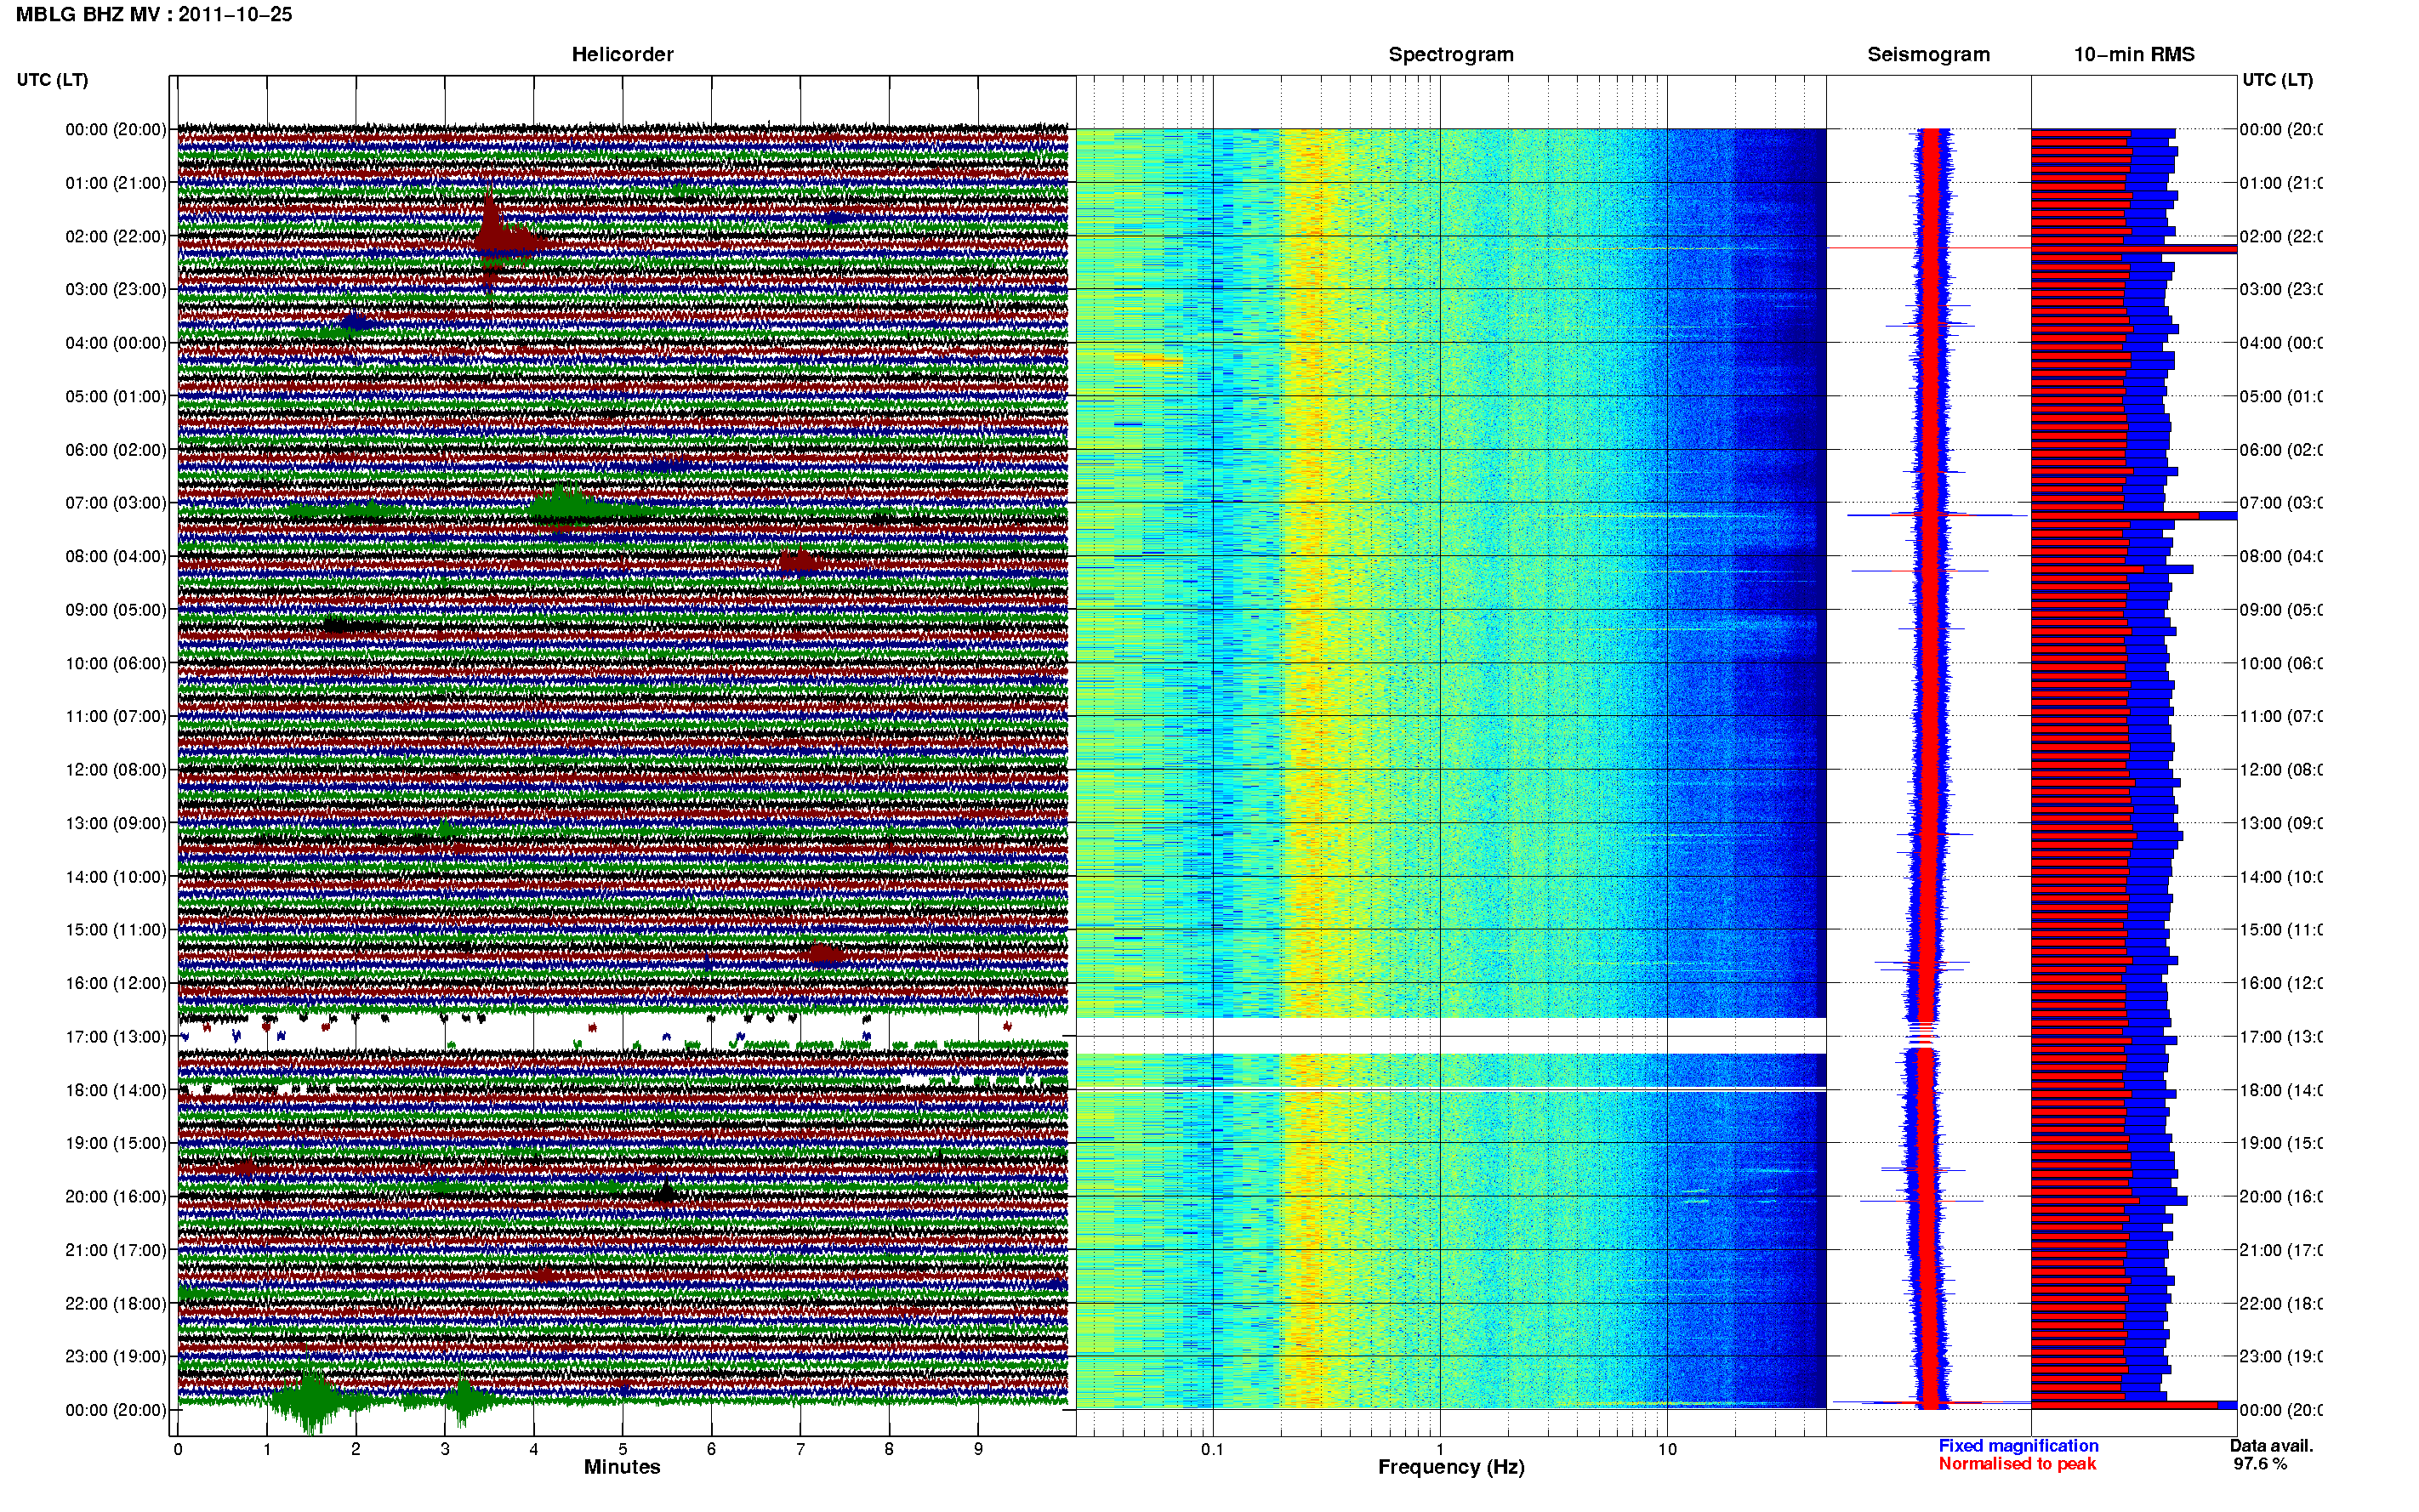Click the '97.6 %' data availability value
Screen dimensions: 2419x1512
[2260, 1464]
